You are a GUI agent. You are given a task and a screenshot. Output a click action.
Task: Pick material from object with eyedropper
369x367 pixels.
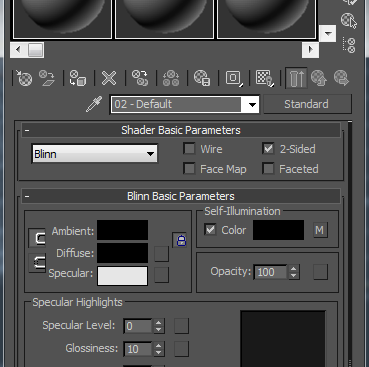coord(94,104)
